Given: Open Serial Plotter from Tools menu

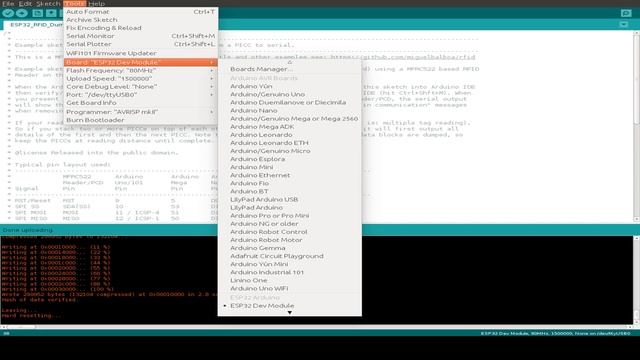Looking at the screenshot, I should coord(140,44).
